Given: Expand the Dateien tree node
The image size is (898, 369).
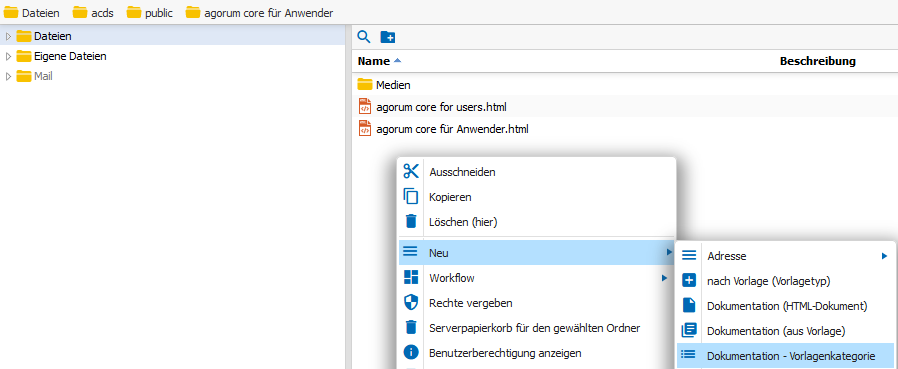Looking at the screenshot, I should (x=8, y=36).
